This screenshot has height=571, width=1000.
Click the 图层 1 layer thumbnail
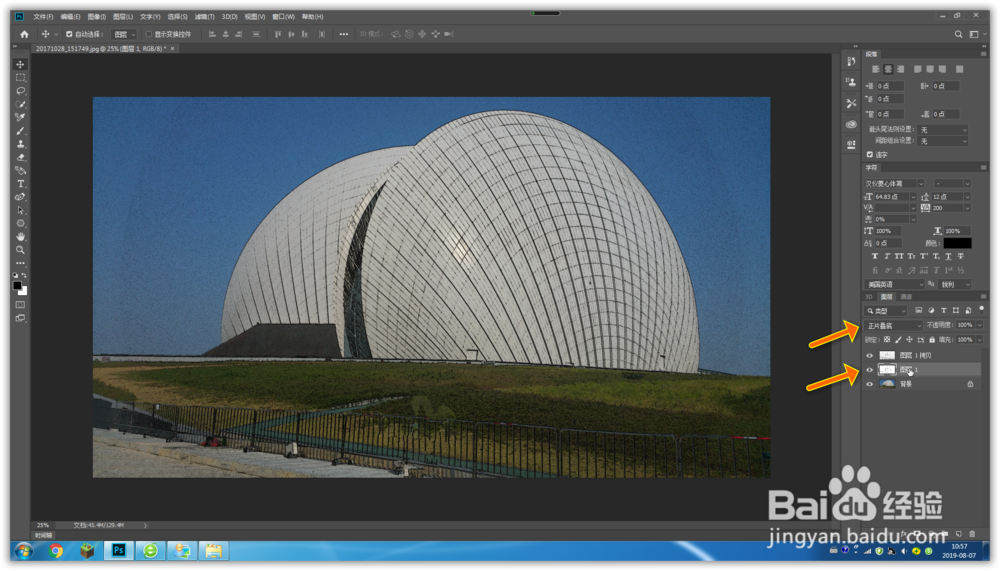887,369
